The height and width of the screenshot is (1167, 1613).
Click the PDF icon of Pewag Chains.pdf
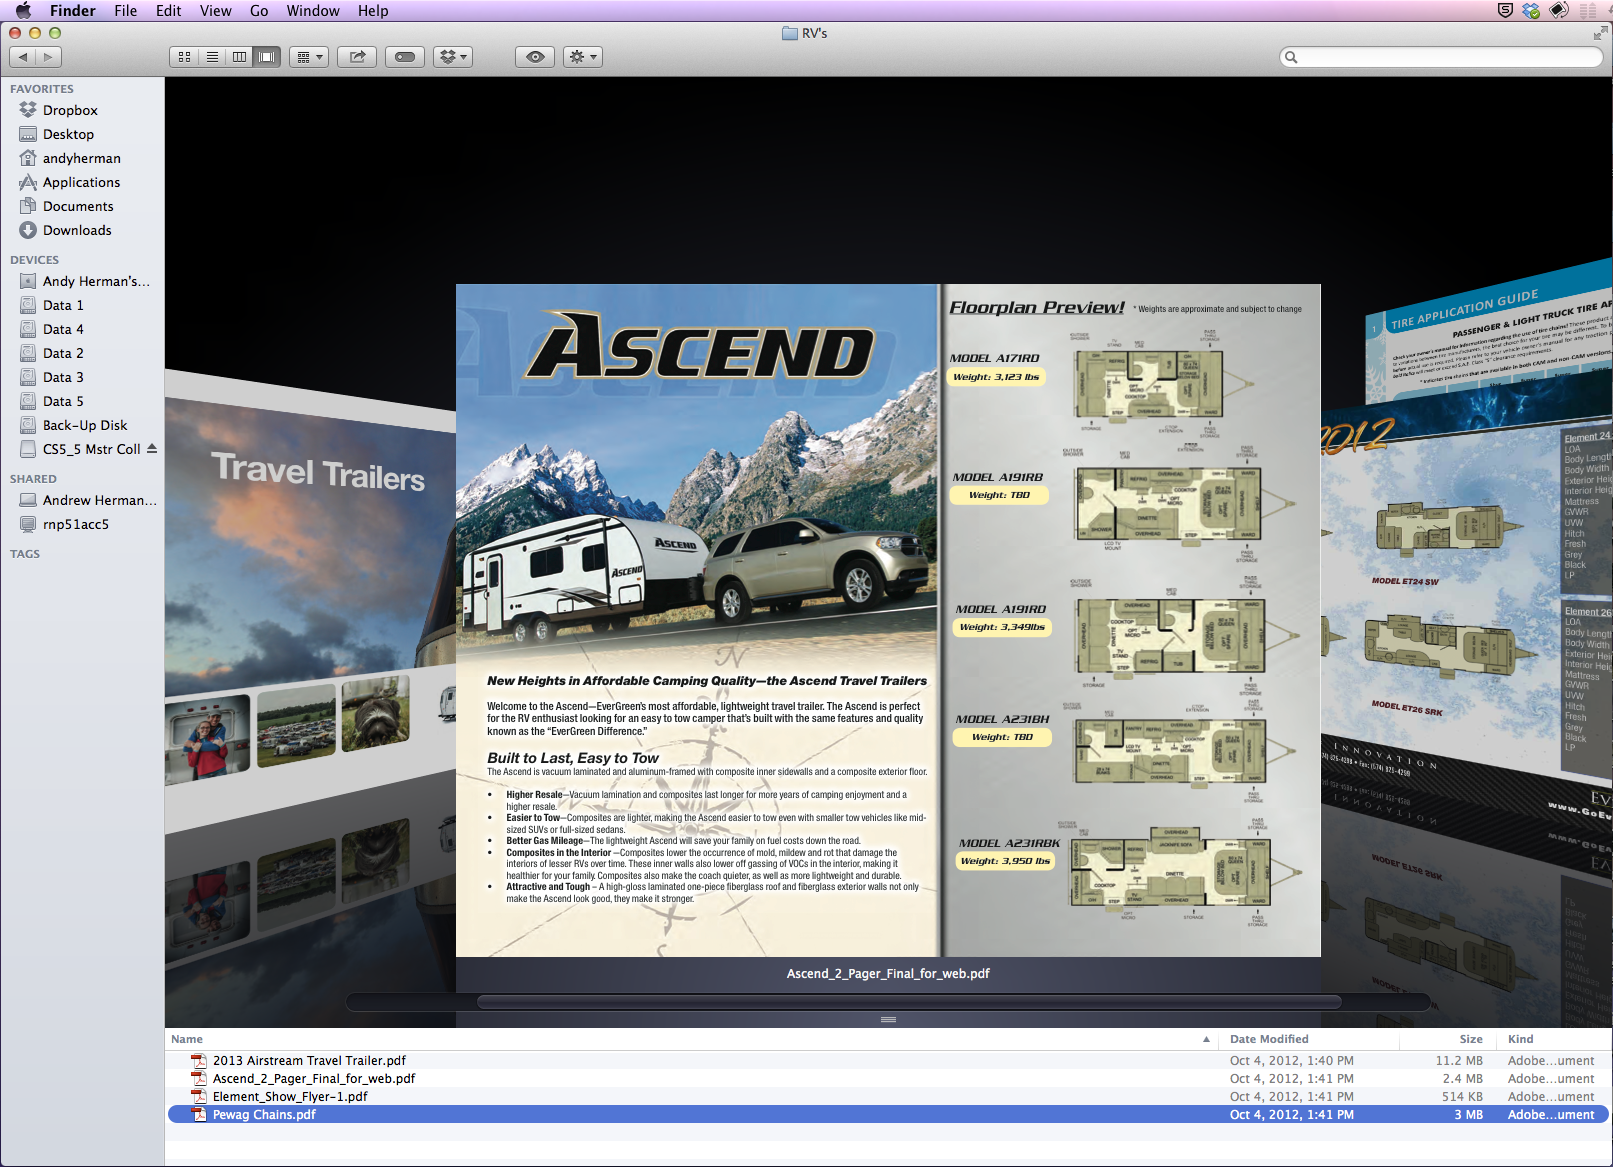[x=199, y=1115]
